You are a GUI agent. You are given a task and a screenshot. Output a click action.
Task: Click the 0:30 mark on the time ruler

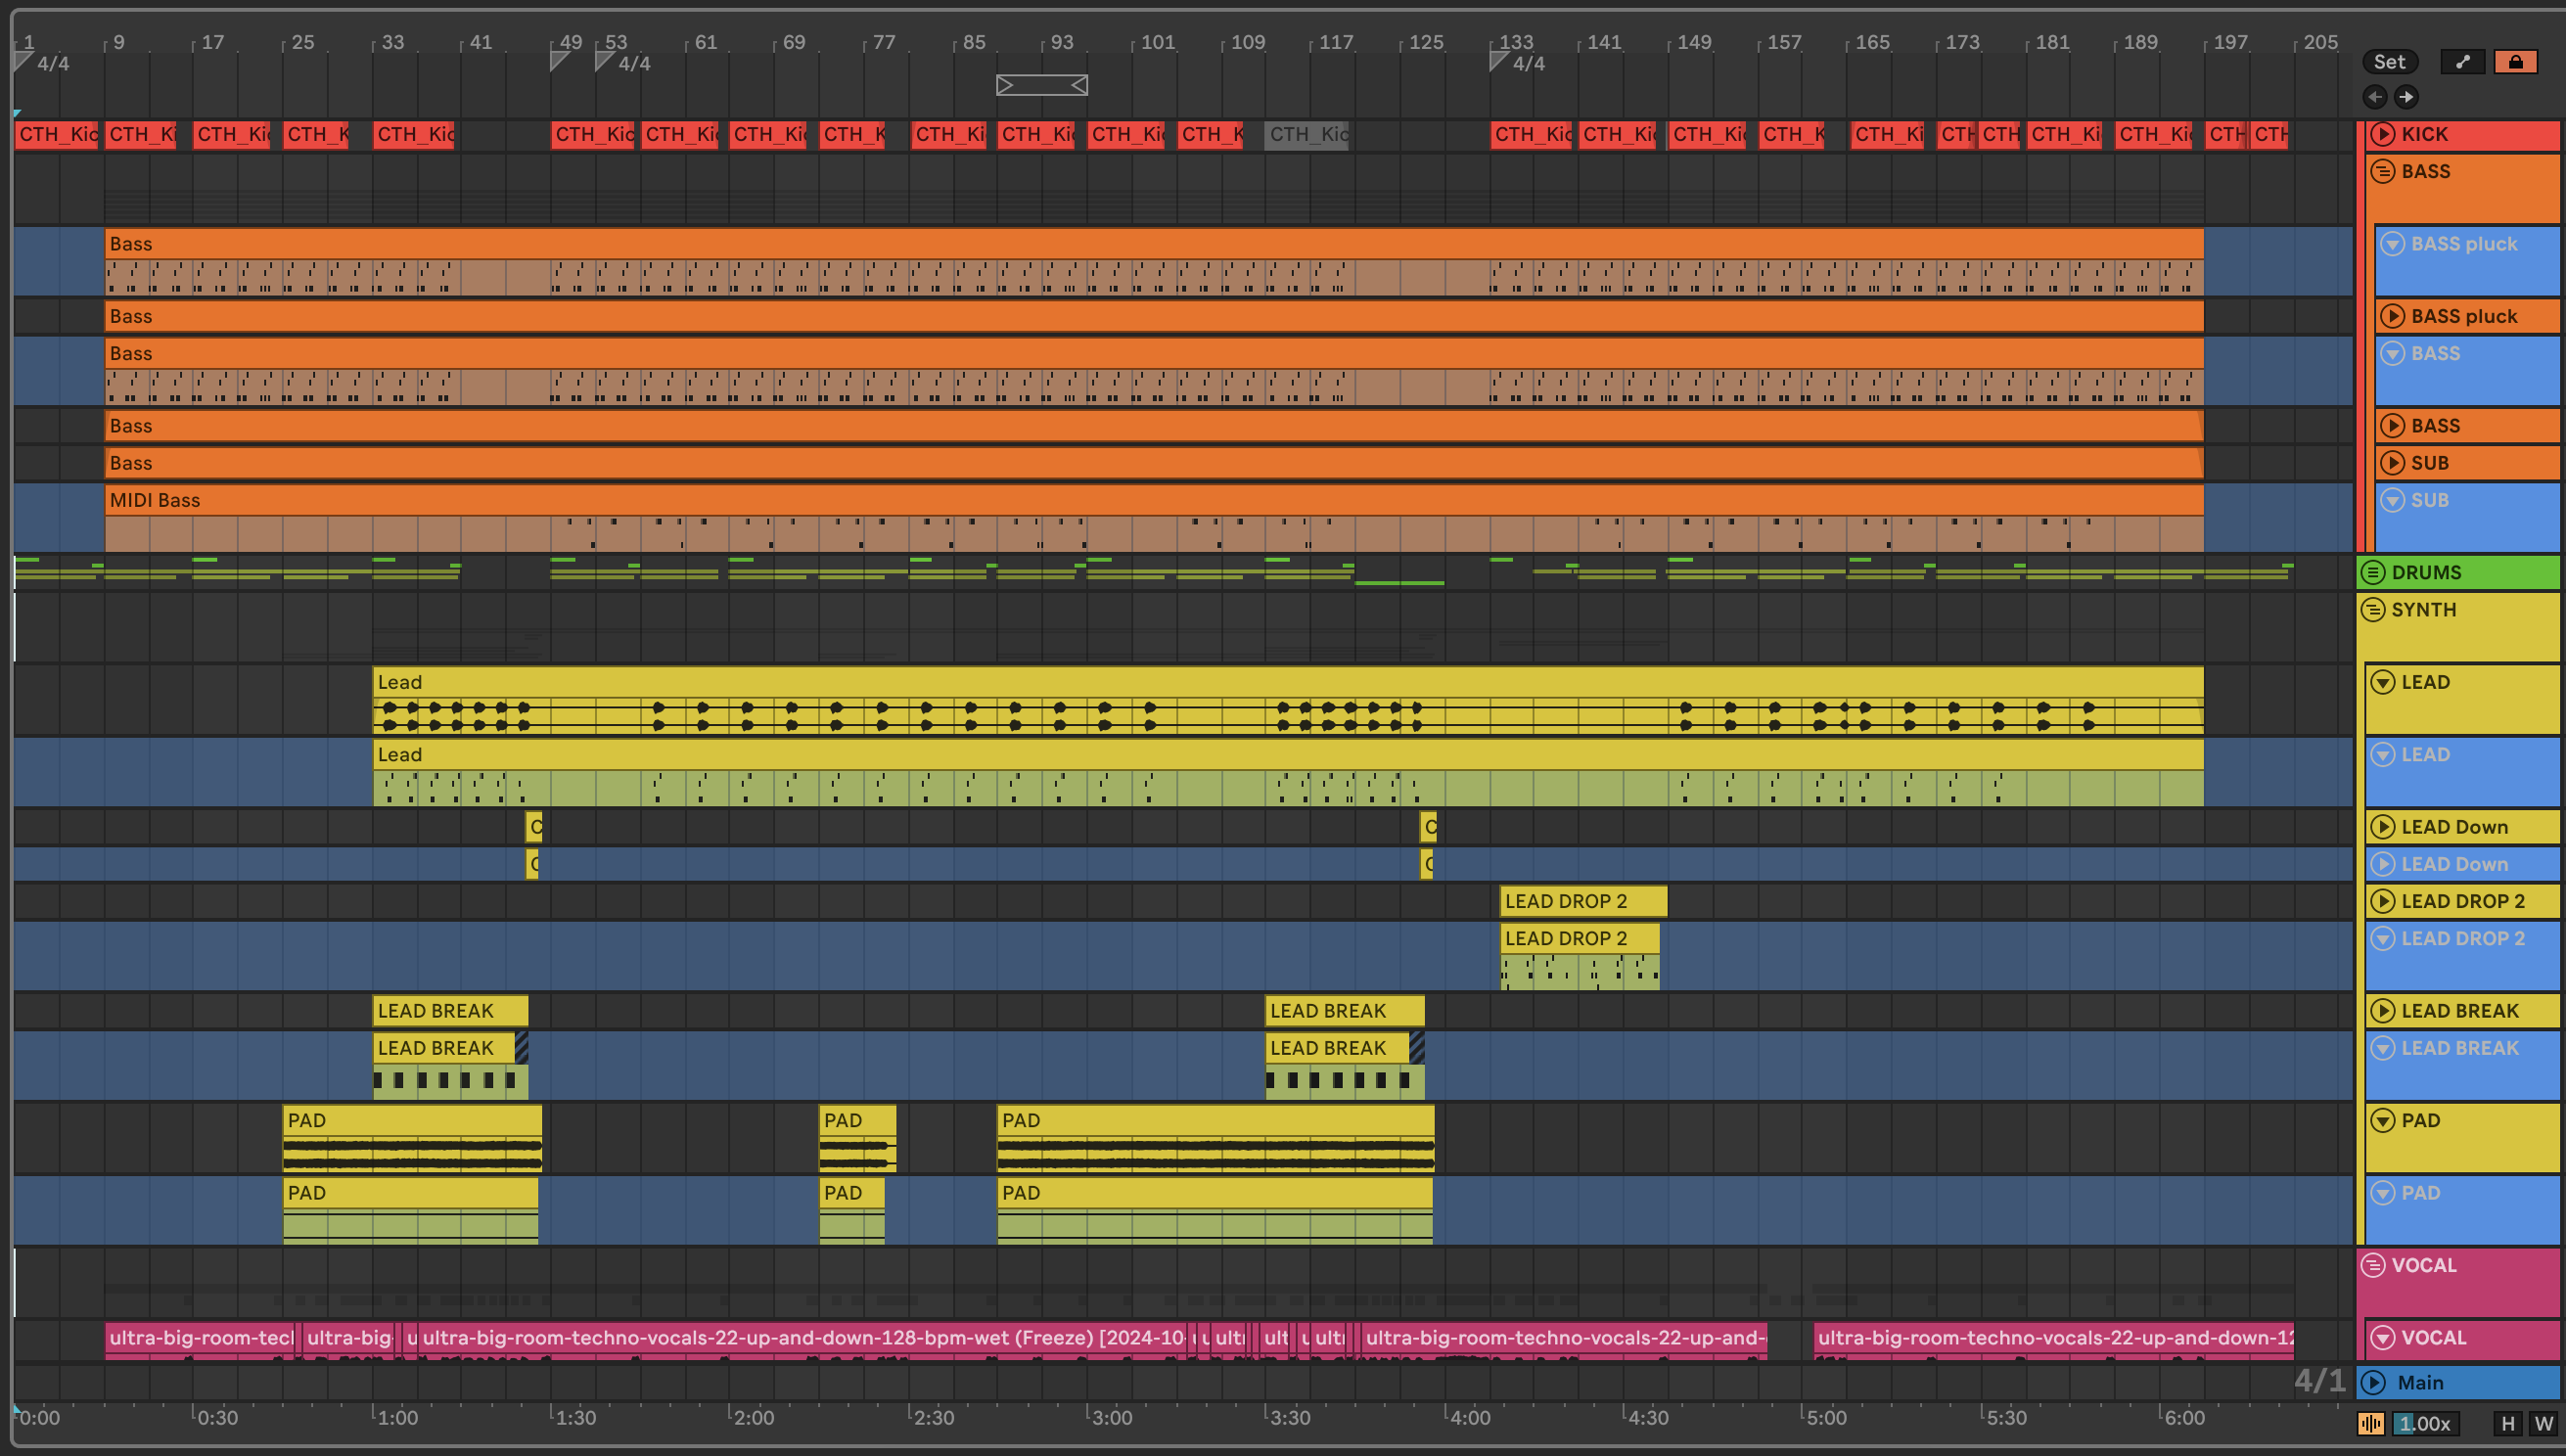click(x=217, y=1417)
